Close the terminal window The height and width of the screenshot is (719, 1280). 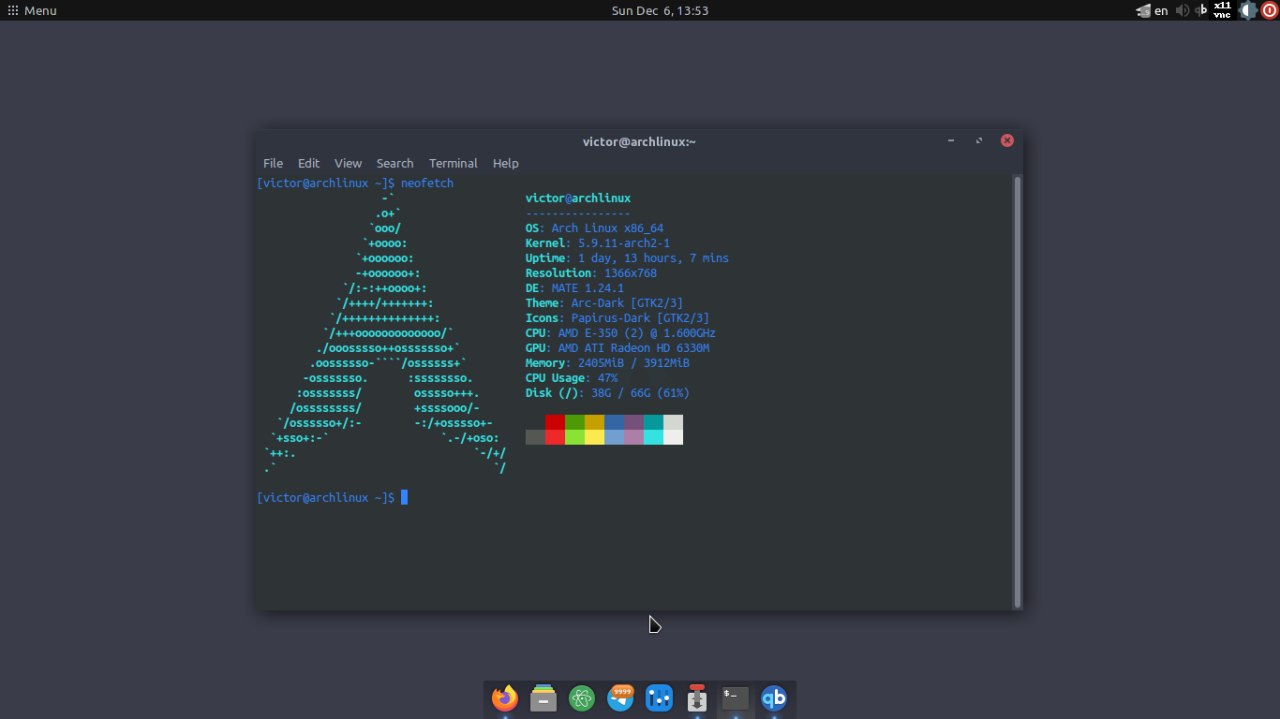tap(1007, 141)
